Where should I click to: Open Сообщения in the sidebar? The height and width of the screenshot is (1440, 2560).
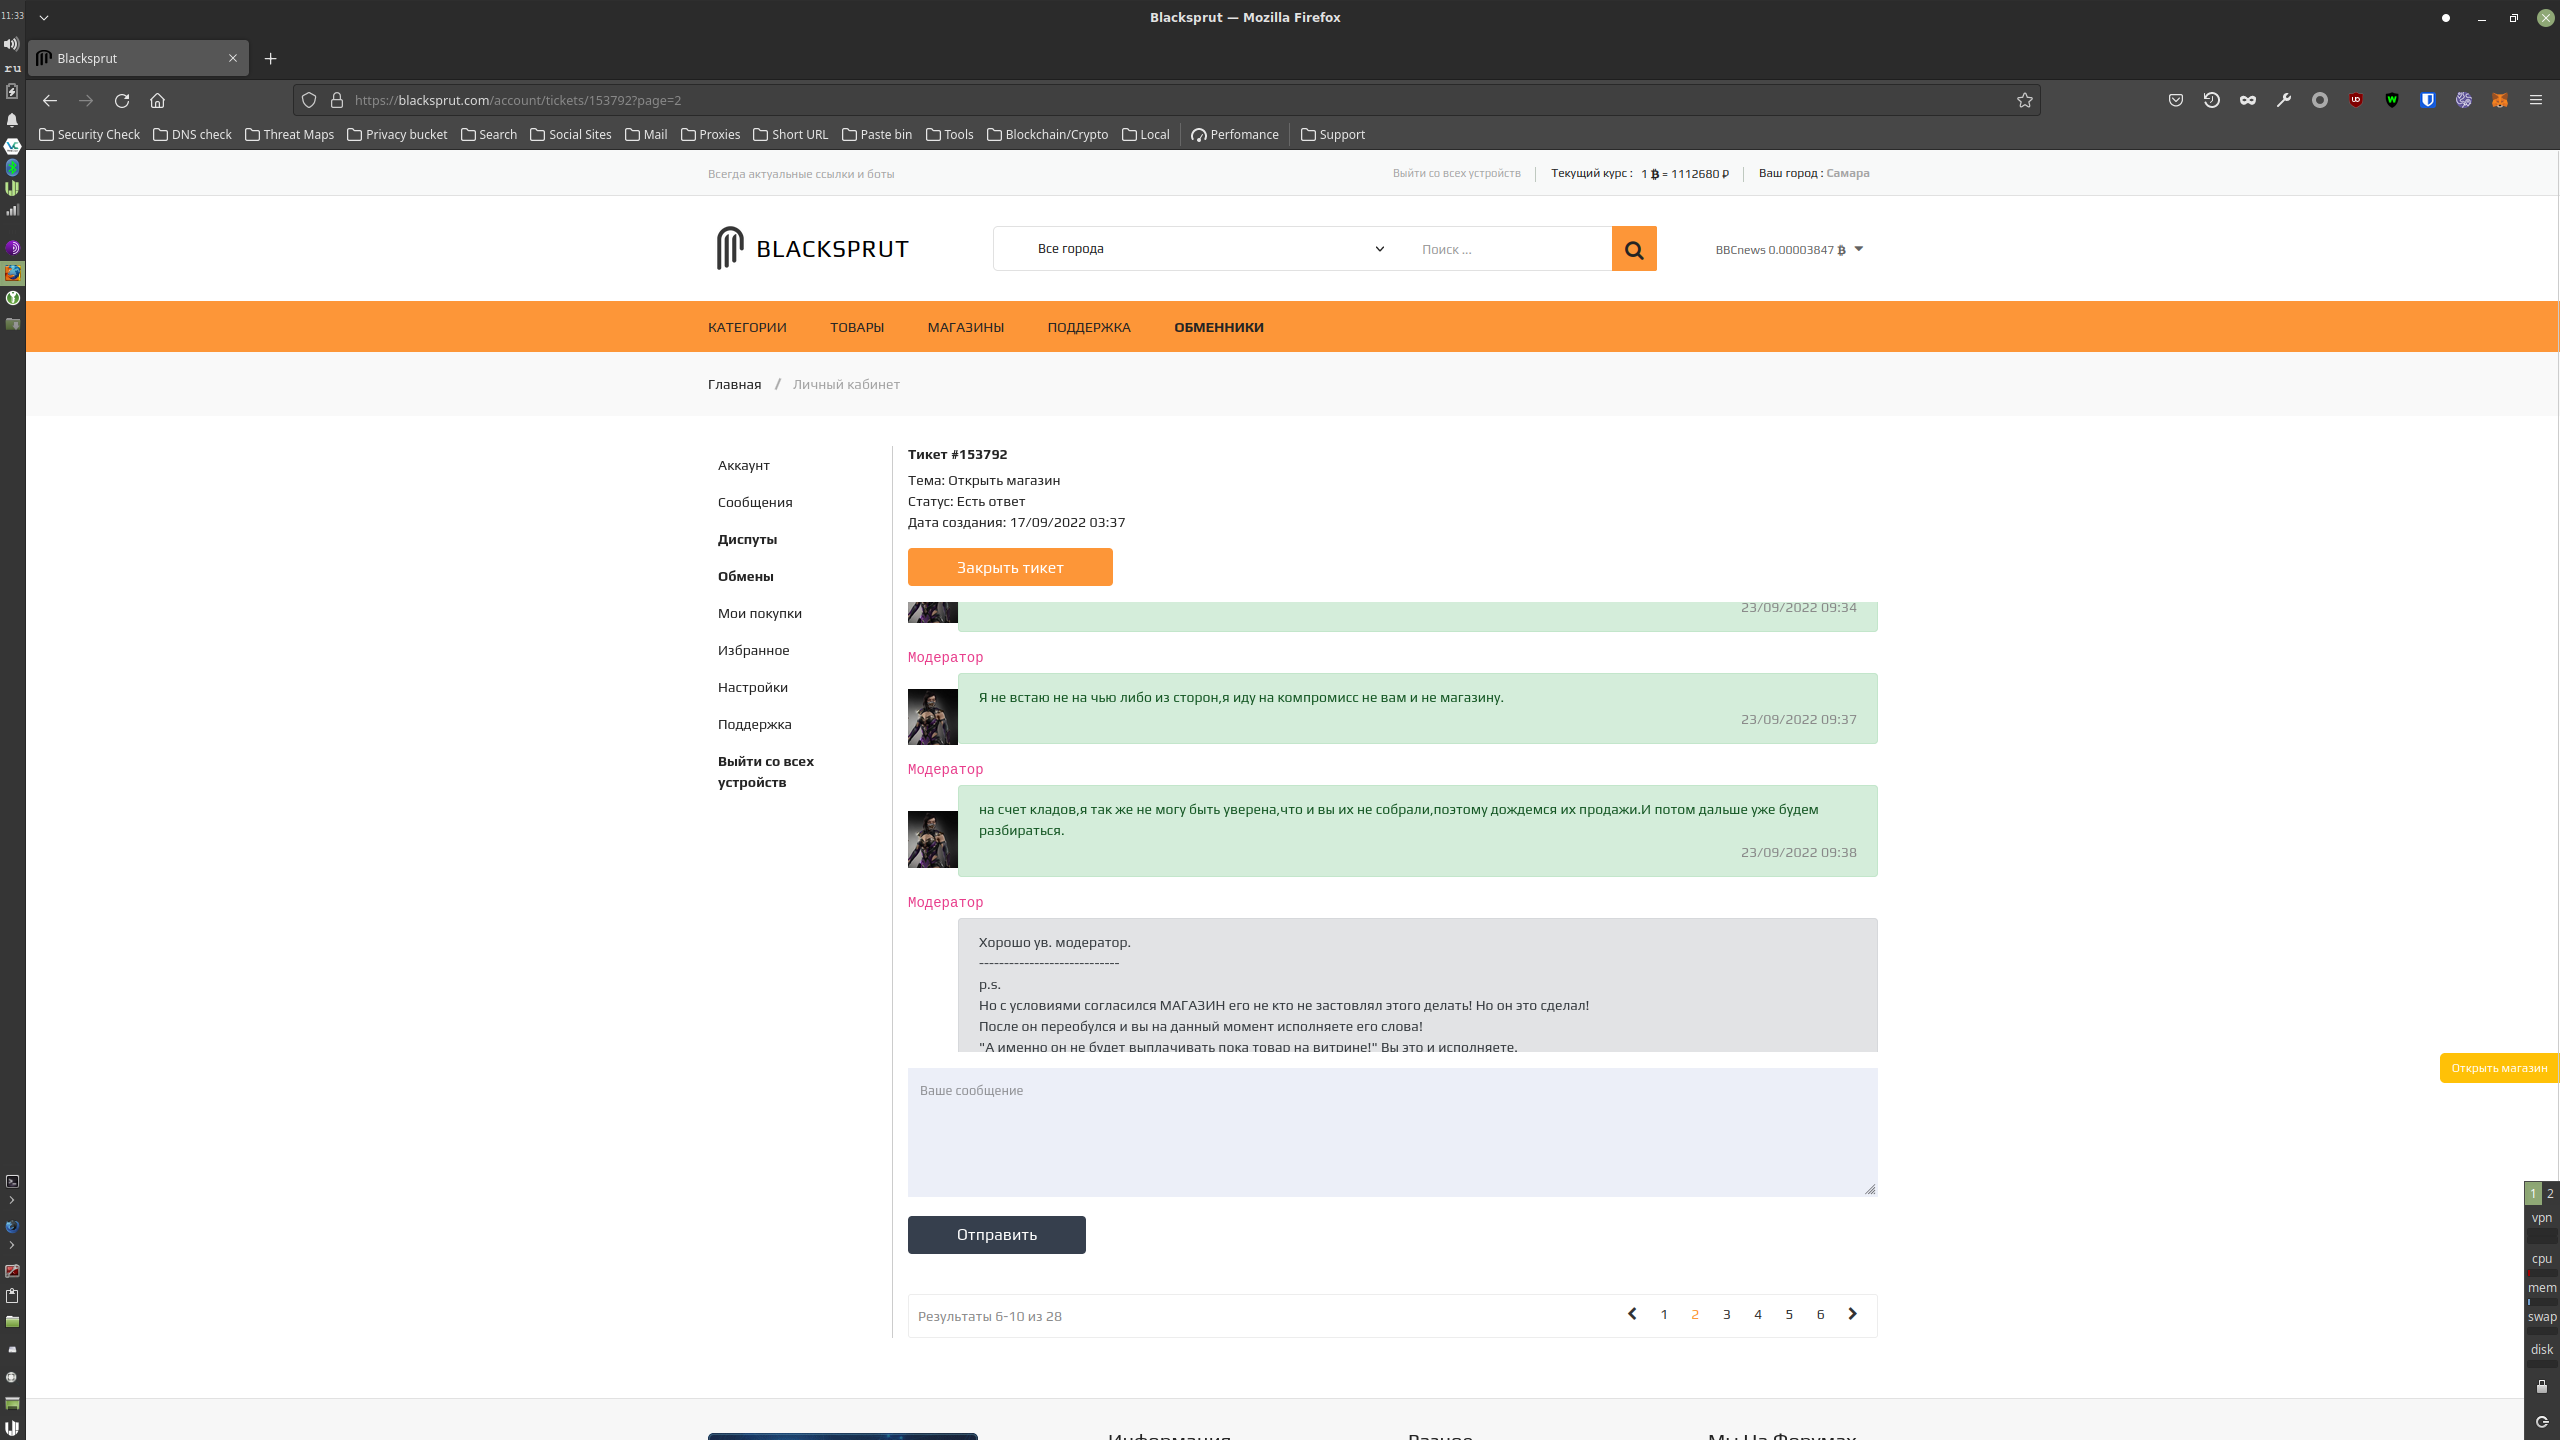(x=754, y=502)
